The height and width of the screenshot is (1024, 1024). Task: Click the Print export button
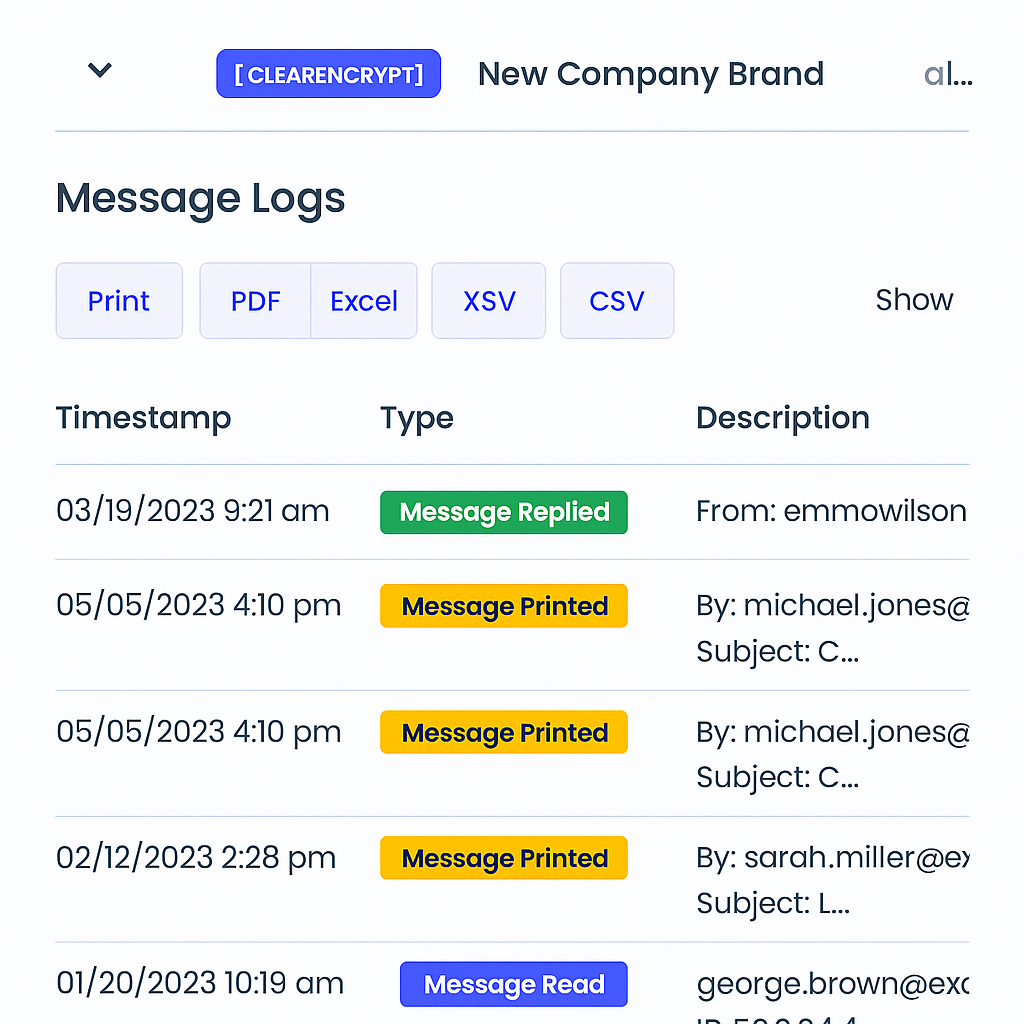point(119,300)
